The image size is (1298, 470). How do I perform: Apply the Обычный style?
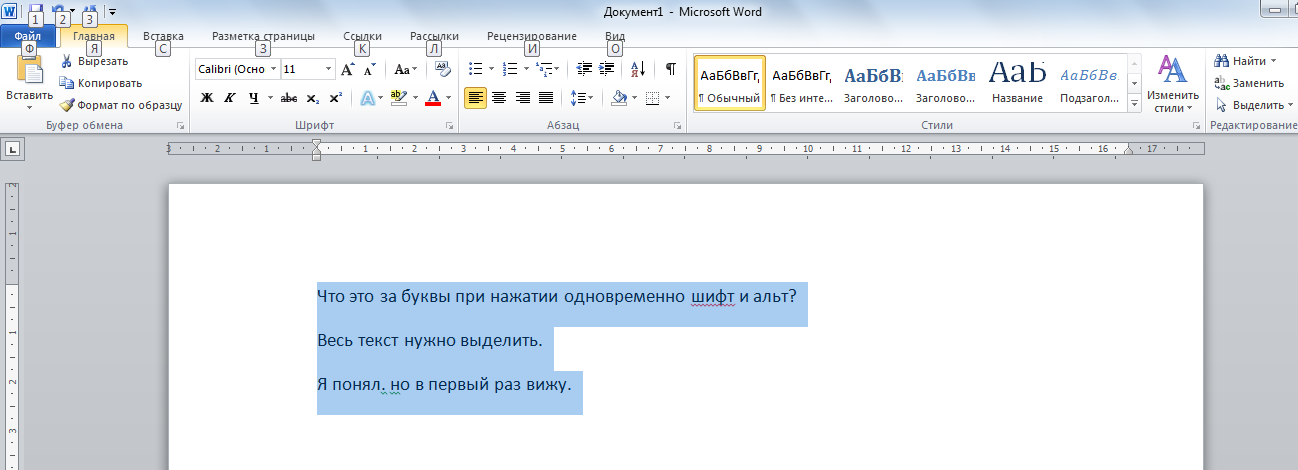(729, 83)
